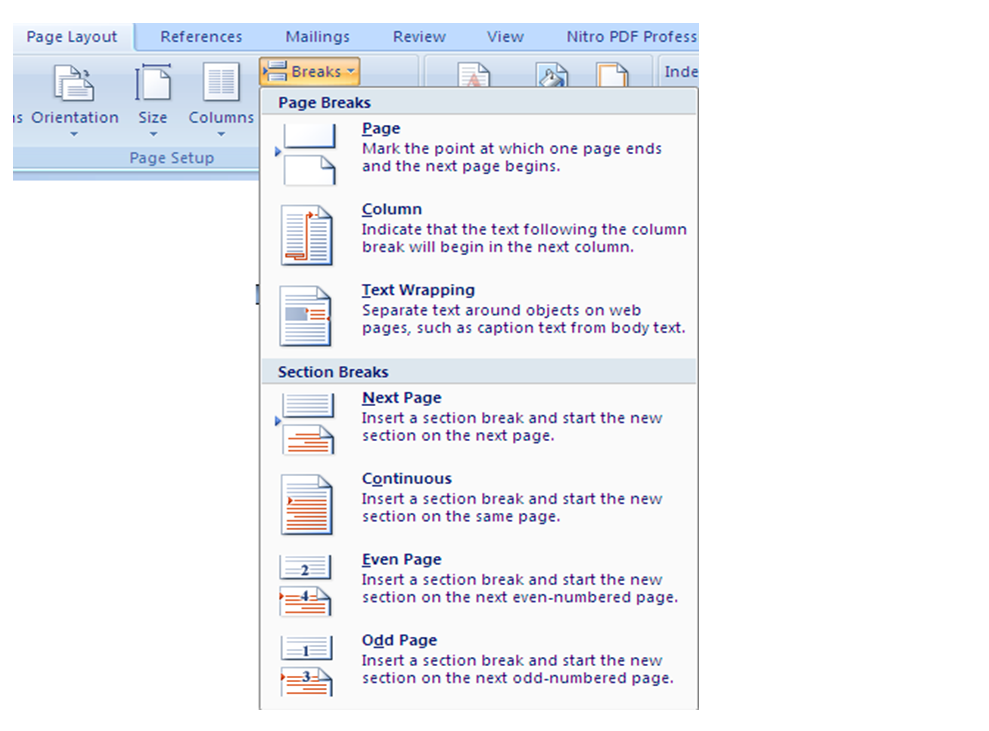The image size is (989, 731).
Task: Select the Even Page section break icon
Action: tap(306, 585)
